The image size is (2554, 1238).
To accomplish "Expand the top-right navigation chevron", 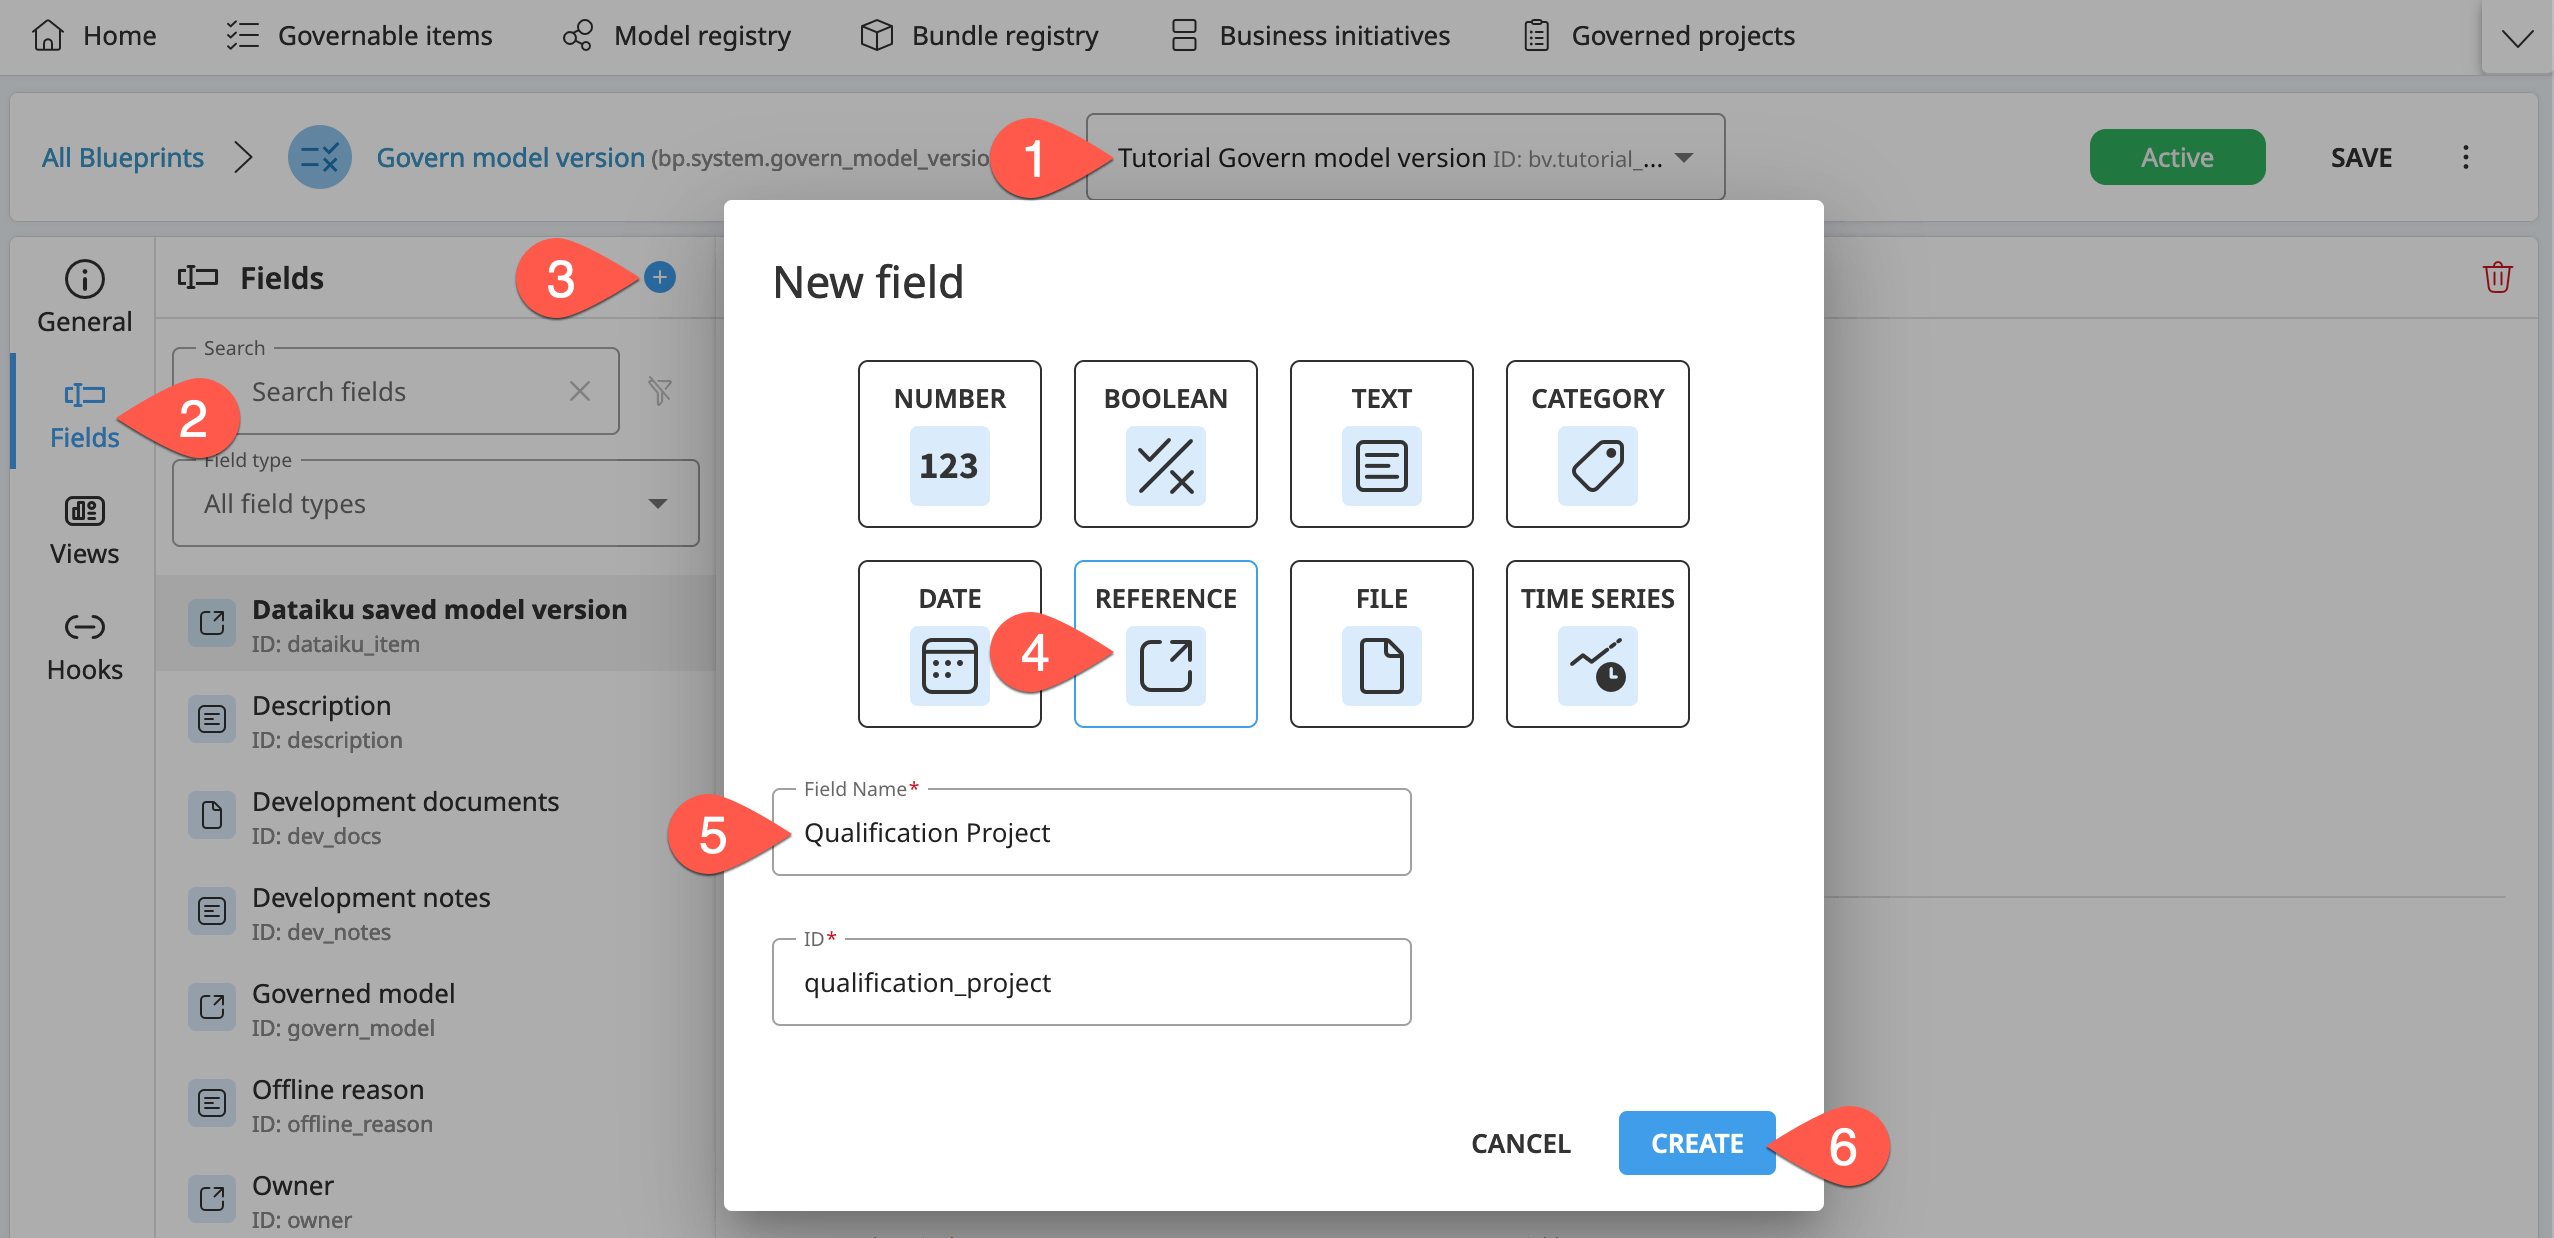I will (x=2517, y=37).
